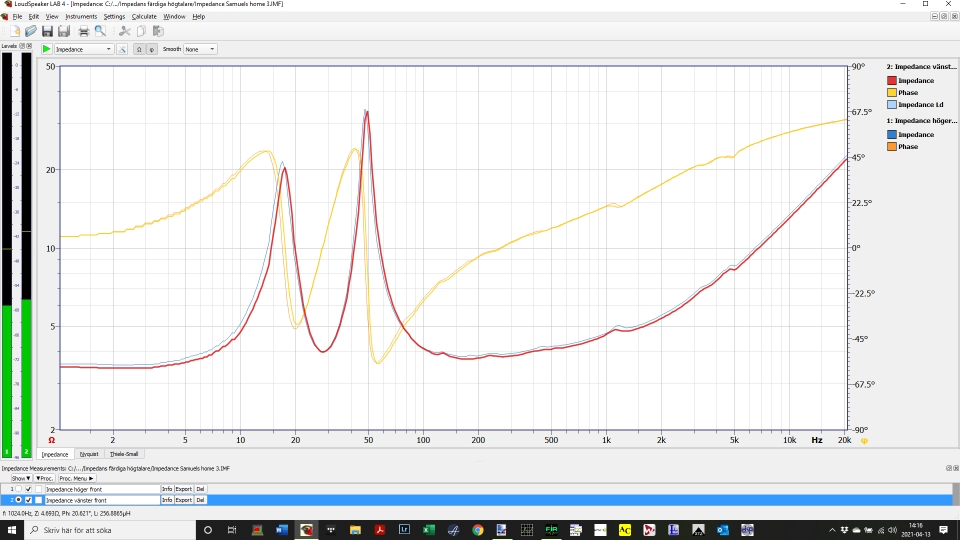Viewport: 960px width, 540px height.
Task: Open print preview magnifier icon
Action: point(100,31)
